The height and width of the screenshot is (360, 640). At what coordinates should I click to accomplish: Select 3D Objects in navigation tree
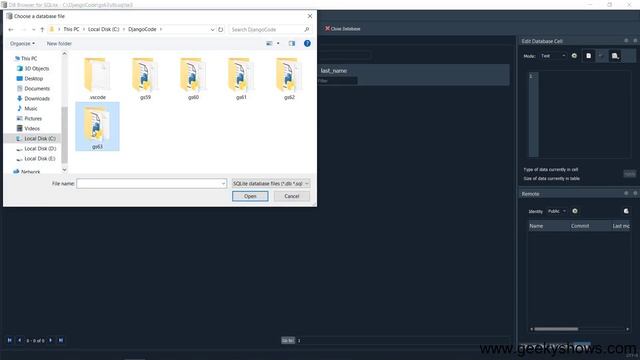(37, 69)
